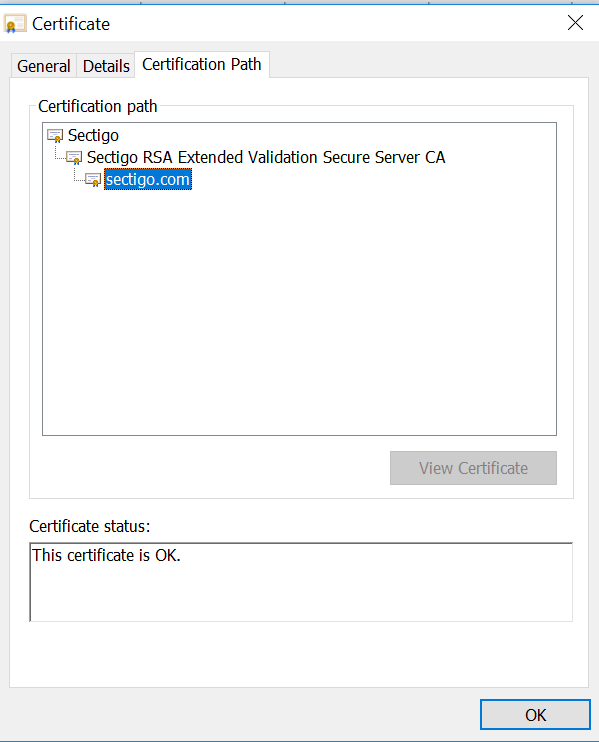Click the sectigo.com leaf certificate icon

tap(93, 179)
